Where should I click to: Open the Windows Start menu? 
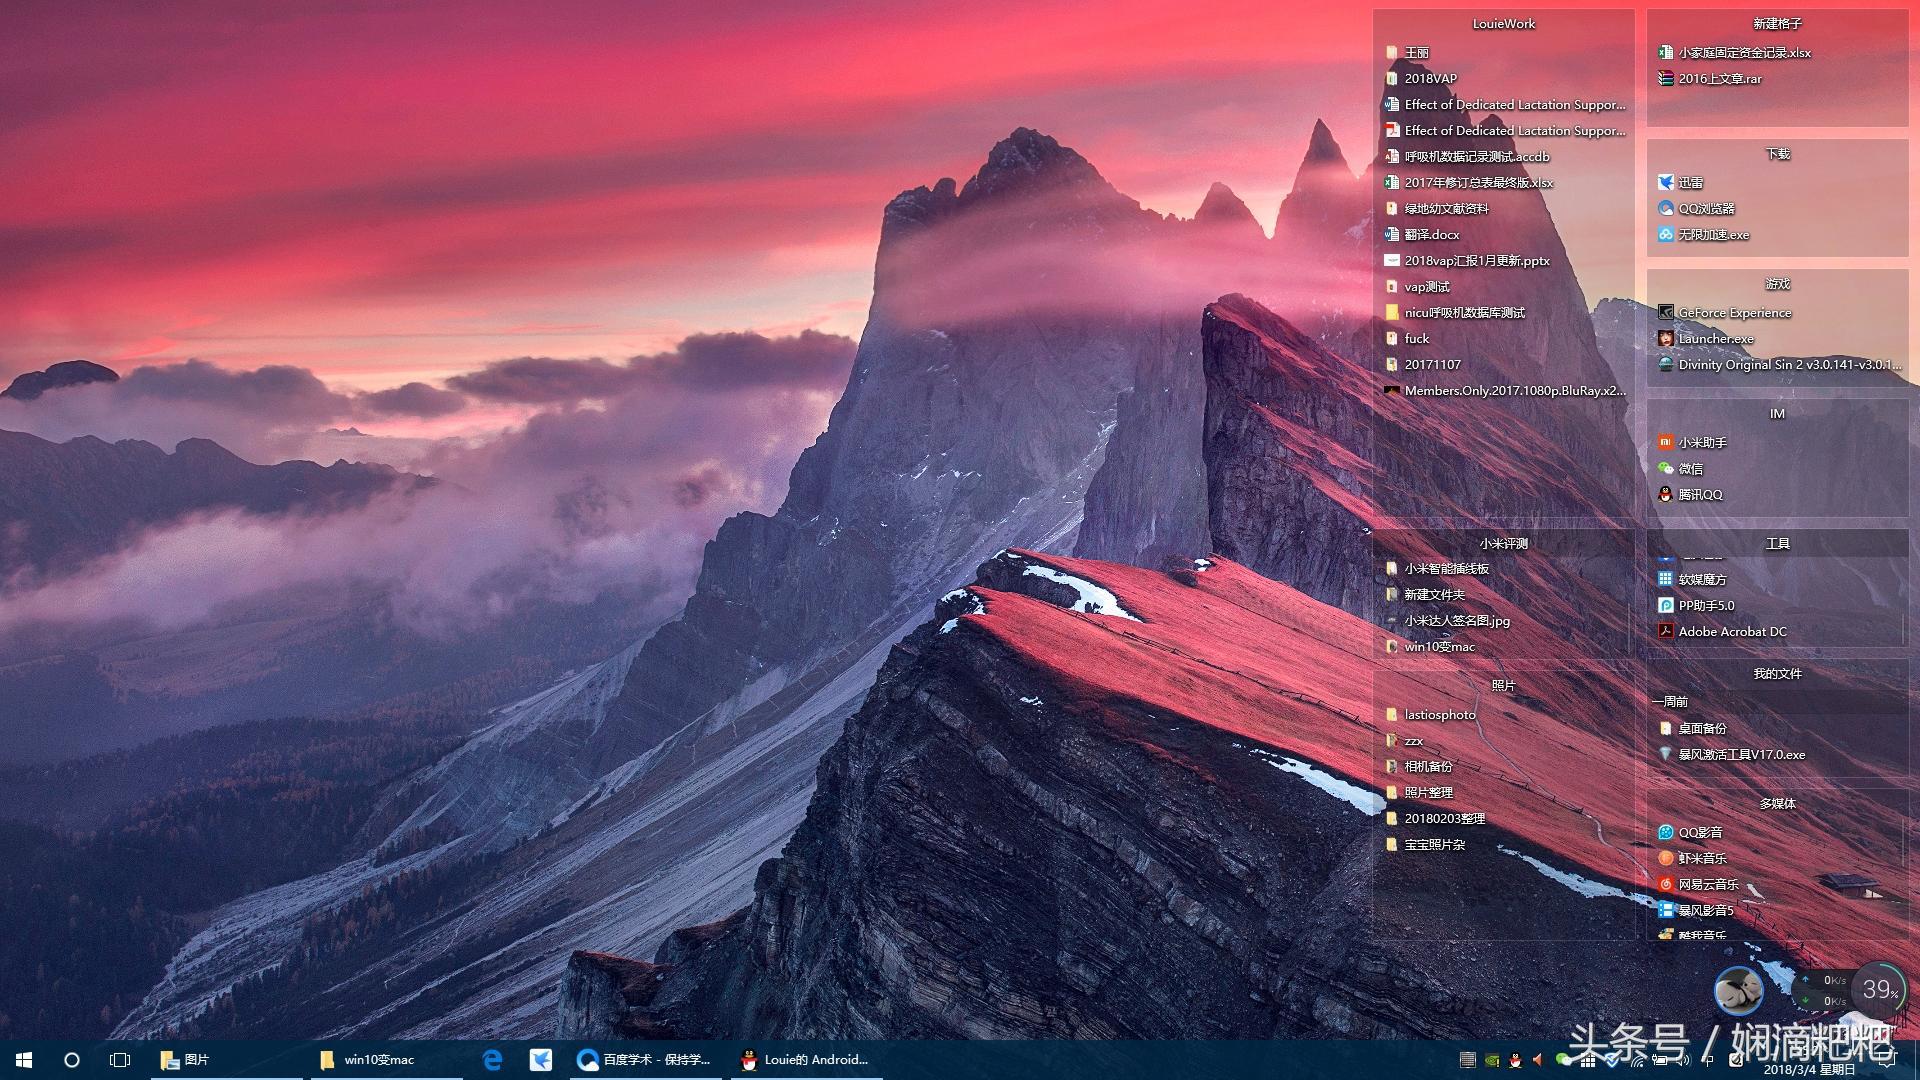click(x=24, y=1060)
